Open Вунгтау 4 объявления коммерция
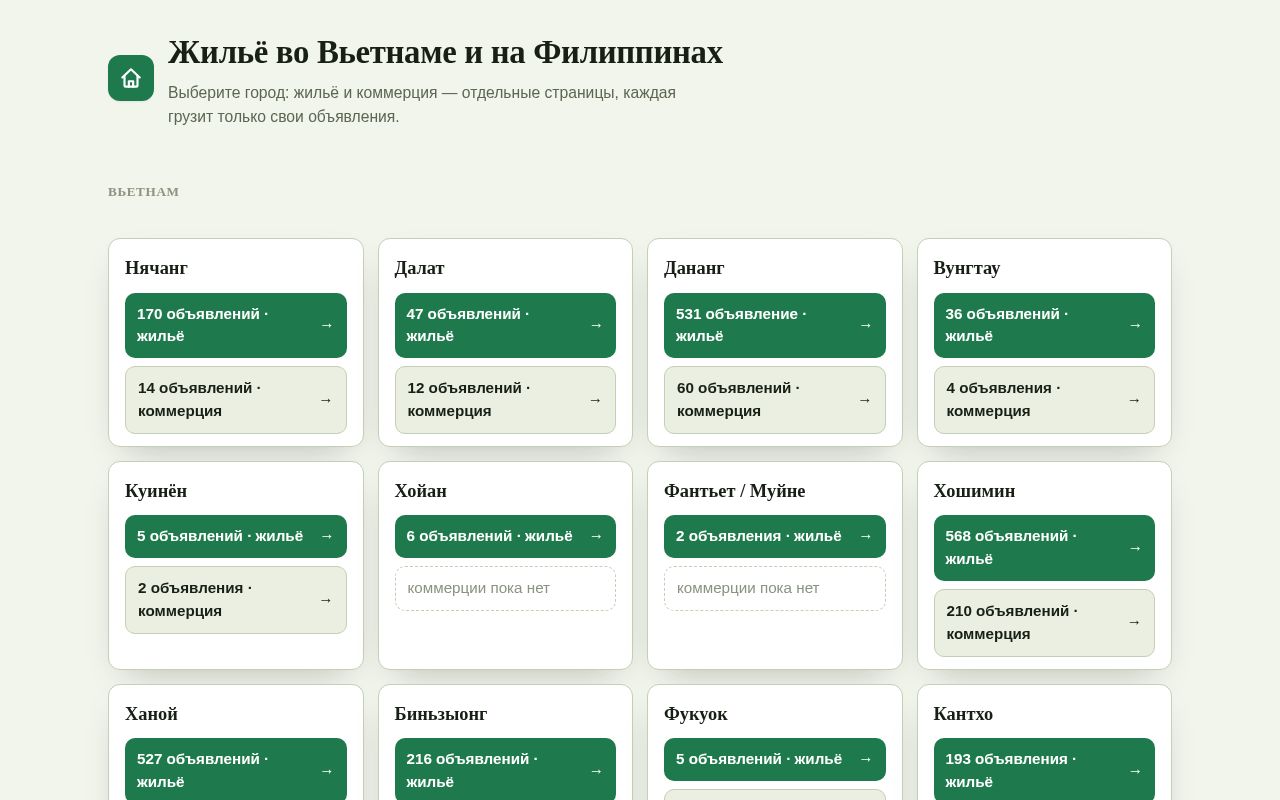The image size is (1280, 800). pos(1044,400)
